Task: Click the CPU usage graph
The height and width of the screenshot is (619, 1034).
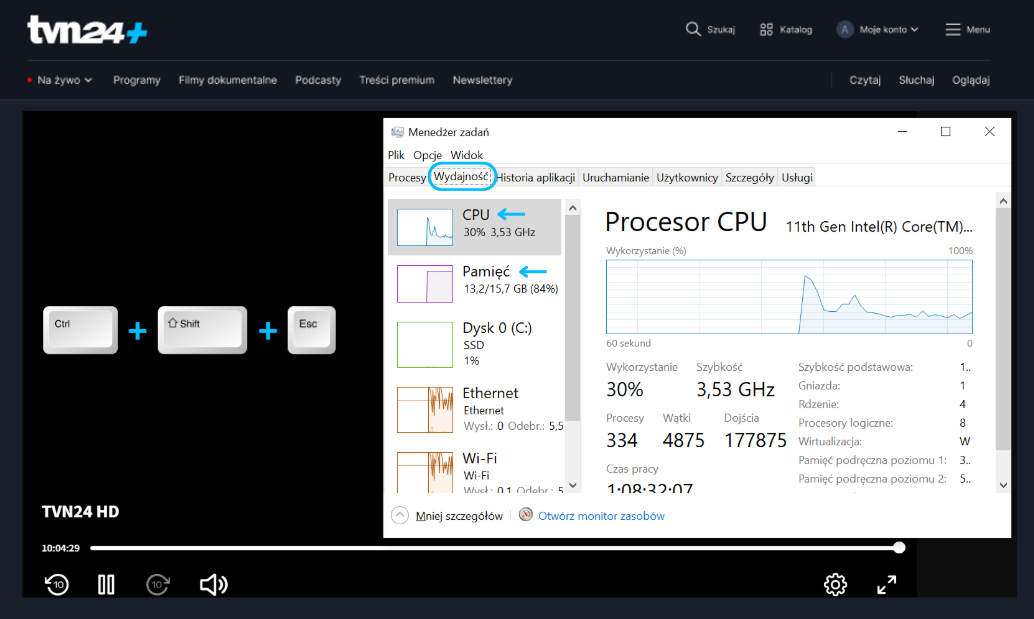Action: click(x=789, y=297)
